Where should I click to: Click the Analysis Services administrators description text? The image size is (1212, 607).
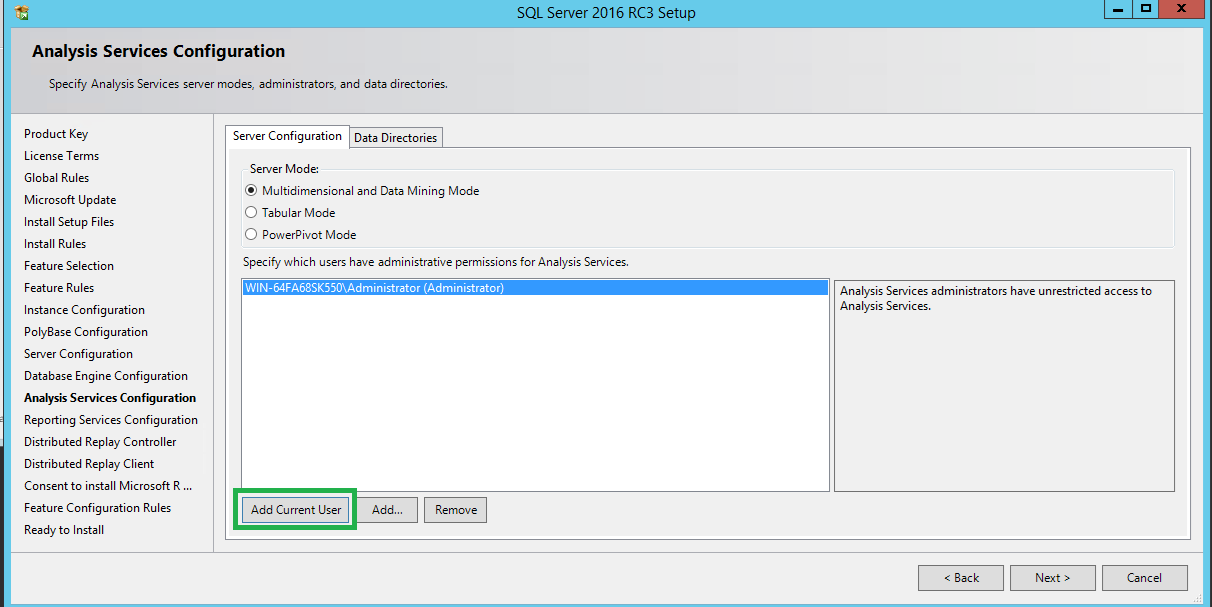pos(996,298)
